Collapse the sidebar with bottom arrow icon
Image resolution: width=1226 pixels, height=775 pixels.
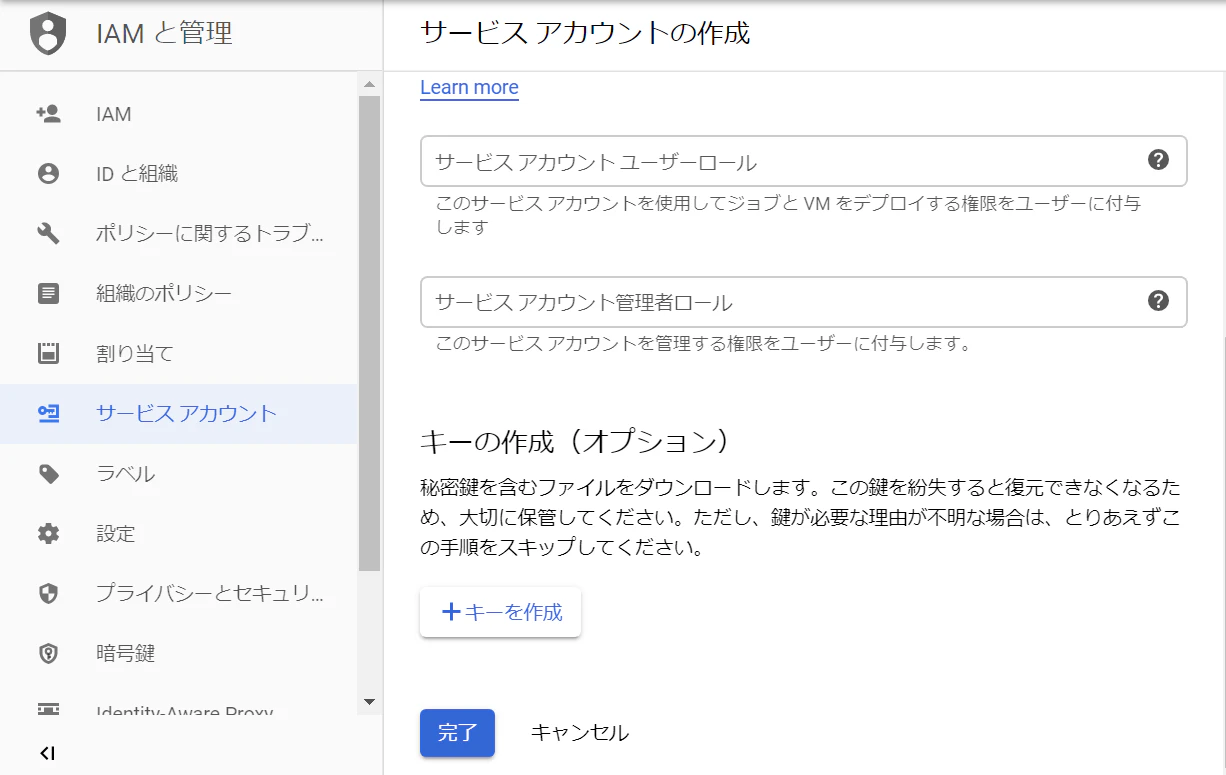[47, 753]
